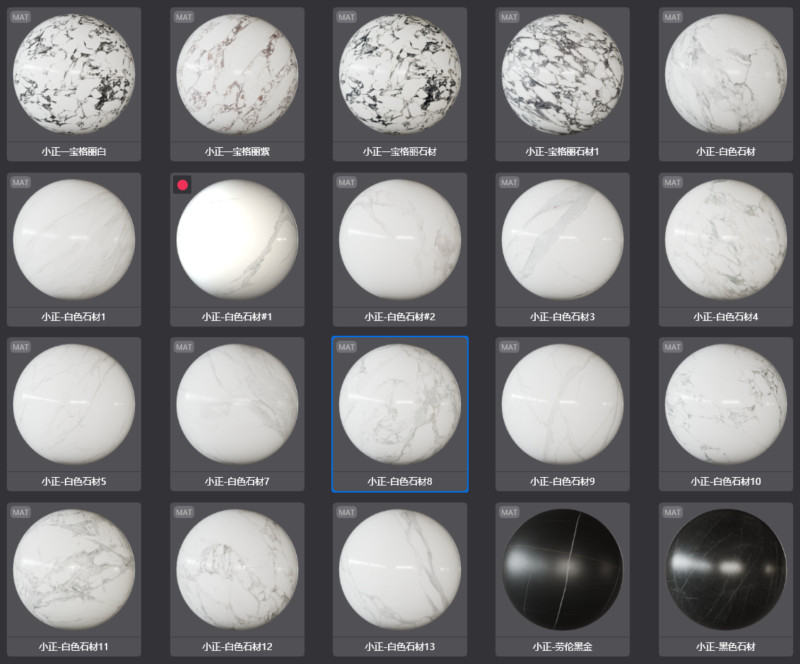Choose the 小正-劳伦黑金 black sphere

tap(562, 570)
